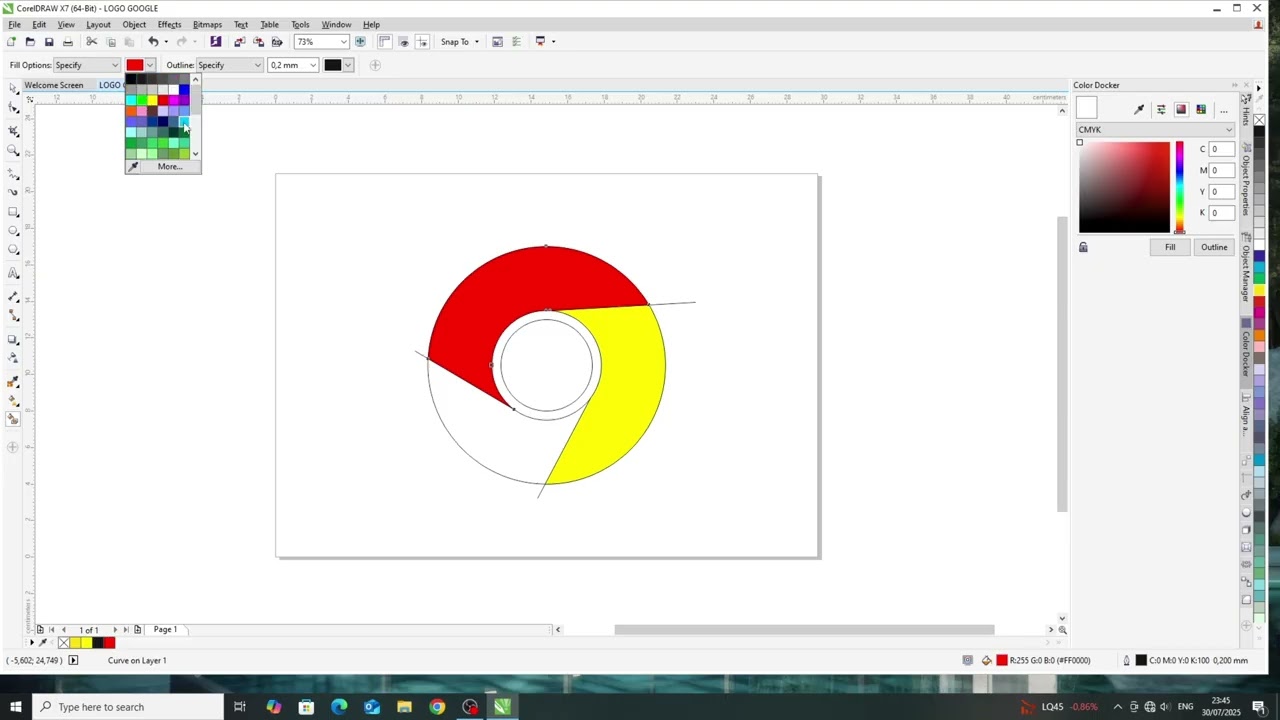Click the Fill button in Color Docker
Image resolution: width=1280 pixels, height=720 pixels.
pyautogui.click(x=1170, y=247)
